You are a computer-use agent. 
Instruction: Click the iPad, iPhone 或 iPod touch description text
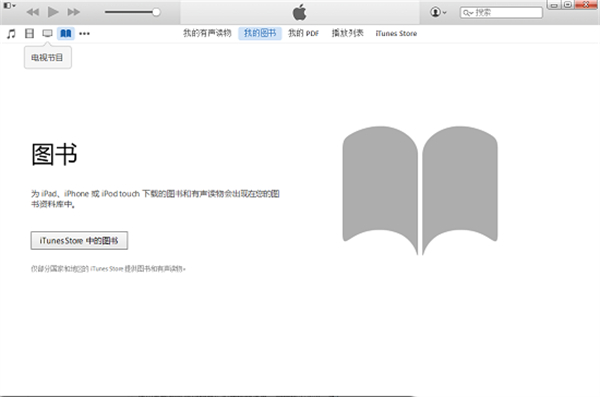coord(155,199)
